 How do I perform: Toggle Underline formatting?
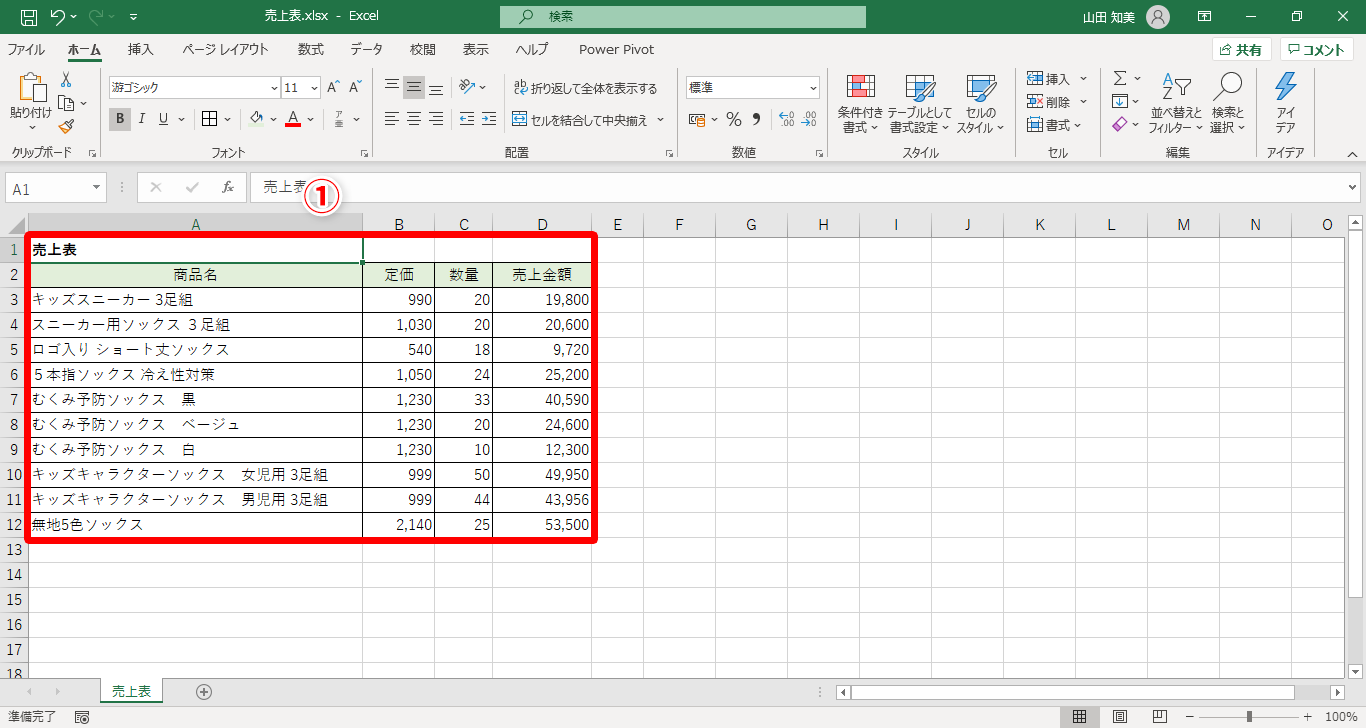(x=163, y=119)
